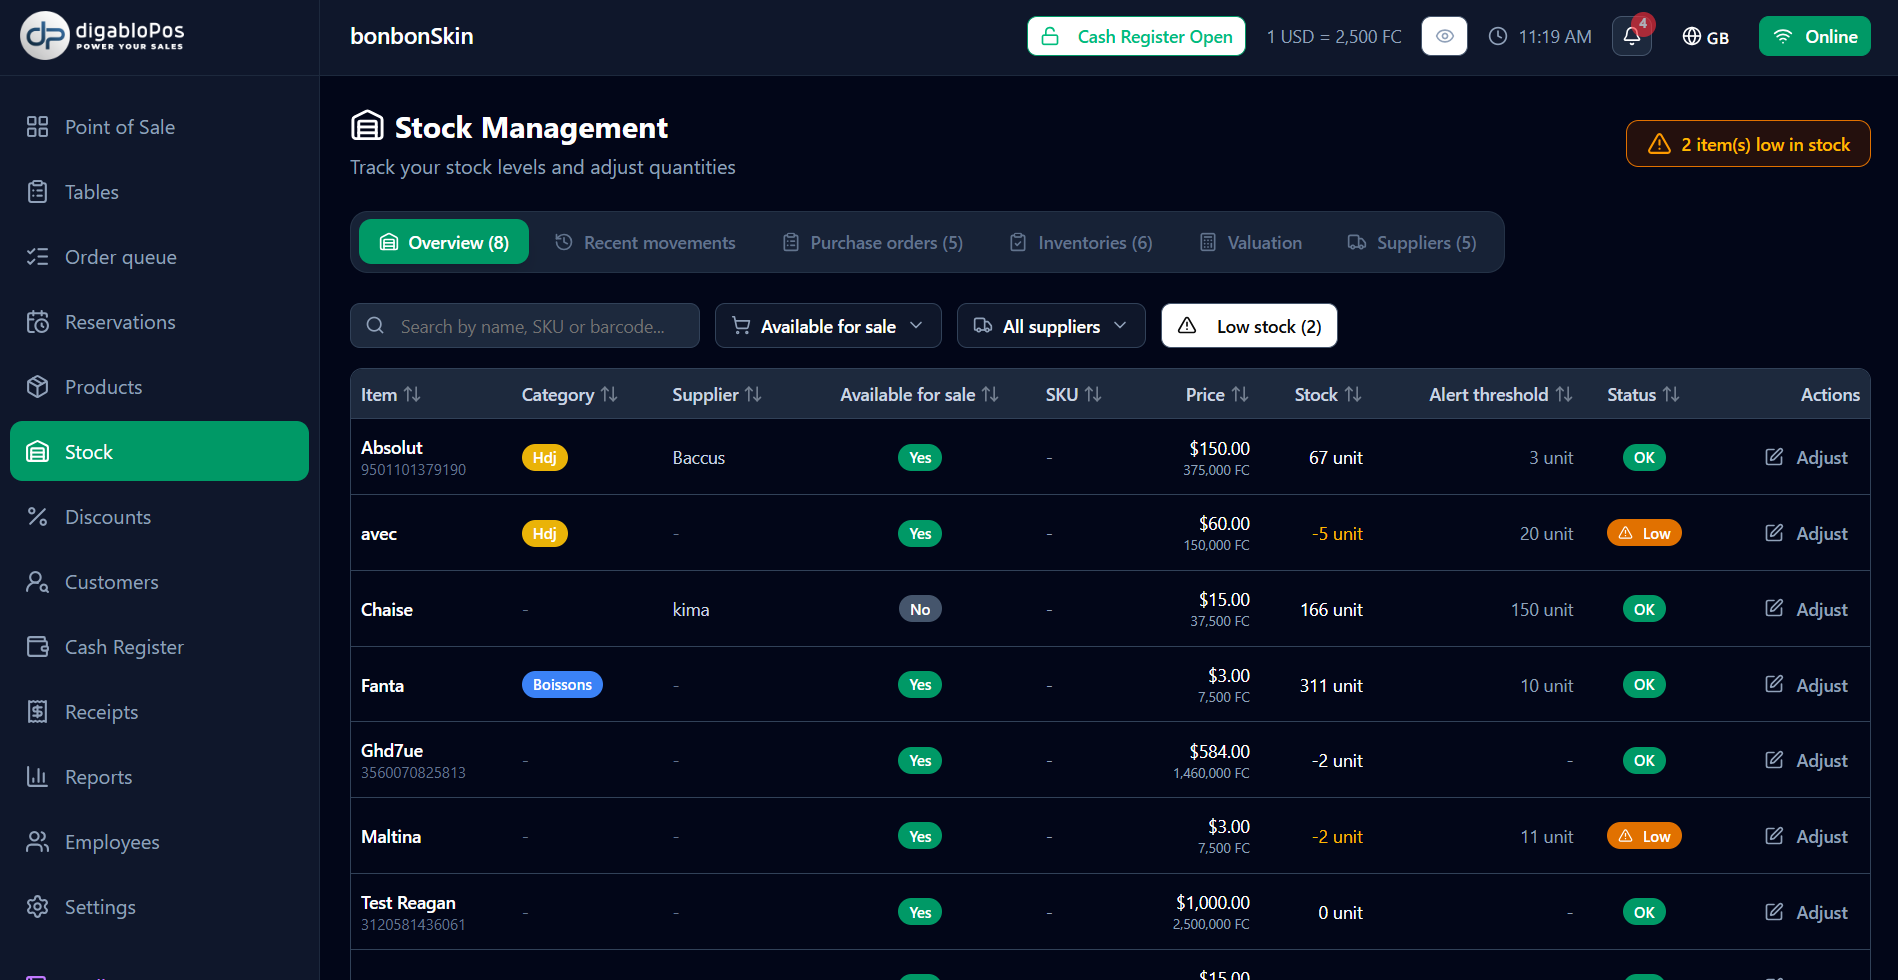1898x980 pixels.
Task: Switch to the Purchase orders (5) tab
Action: [872, 243]
